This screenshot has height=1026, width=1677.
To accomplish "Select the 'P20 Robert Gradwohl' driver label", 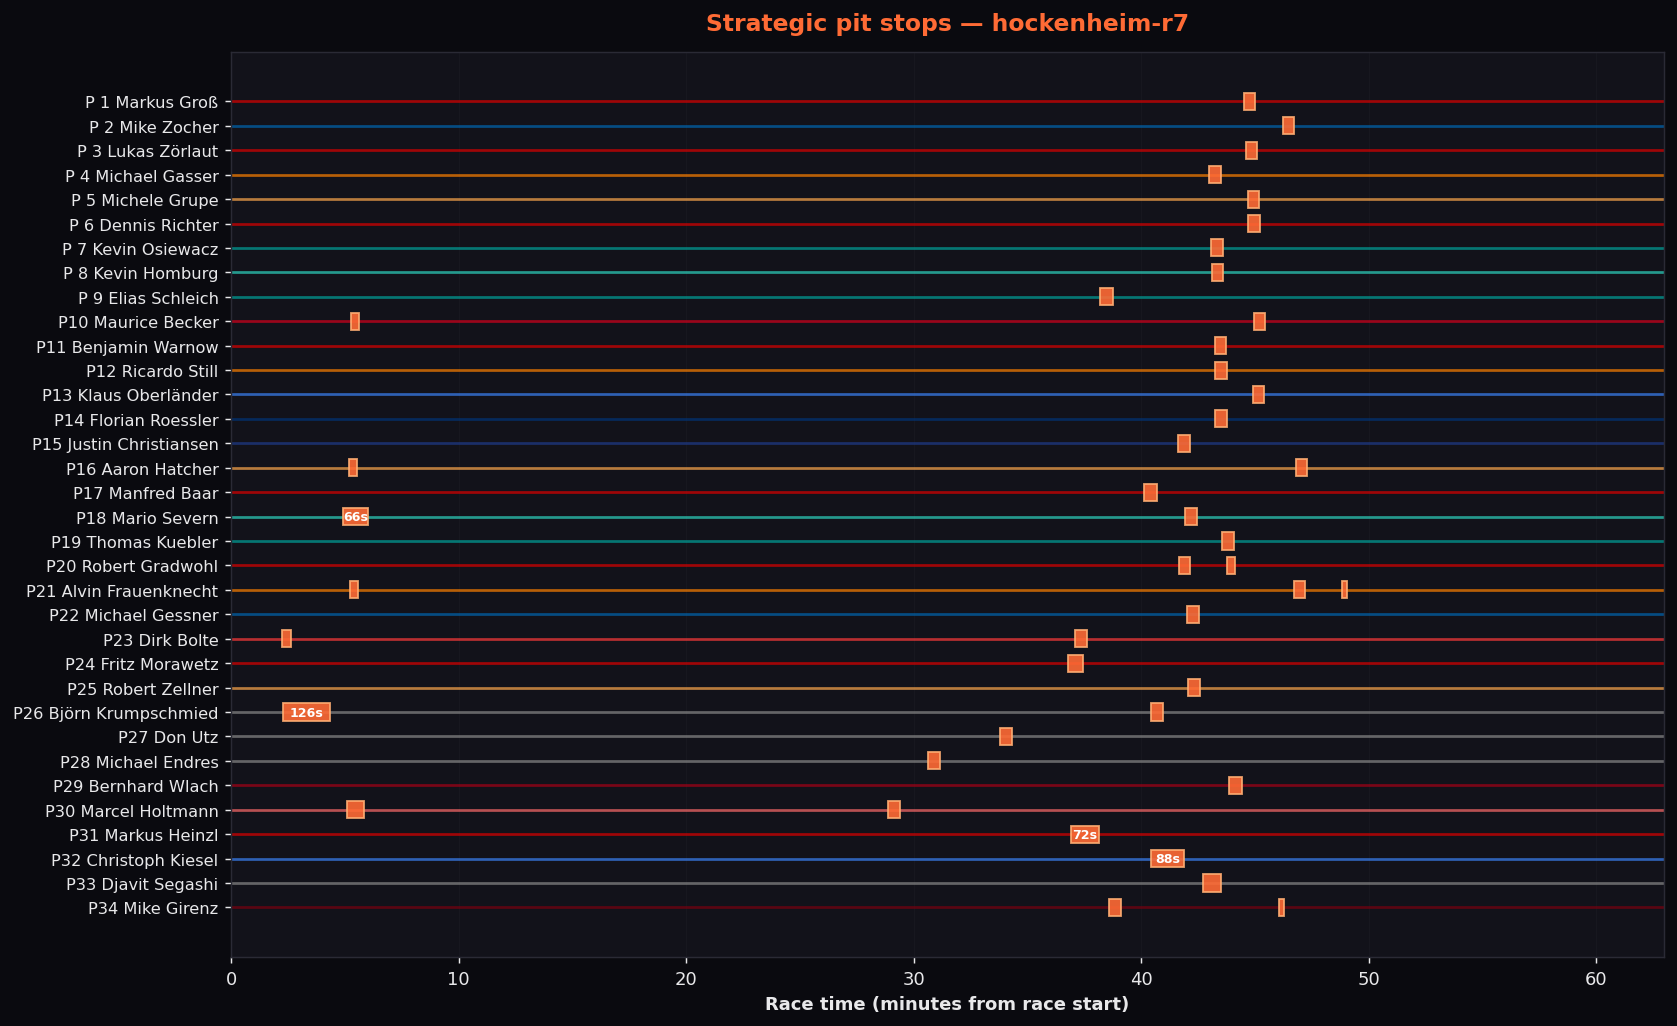I will [132, 566].
